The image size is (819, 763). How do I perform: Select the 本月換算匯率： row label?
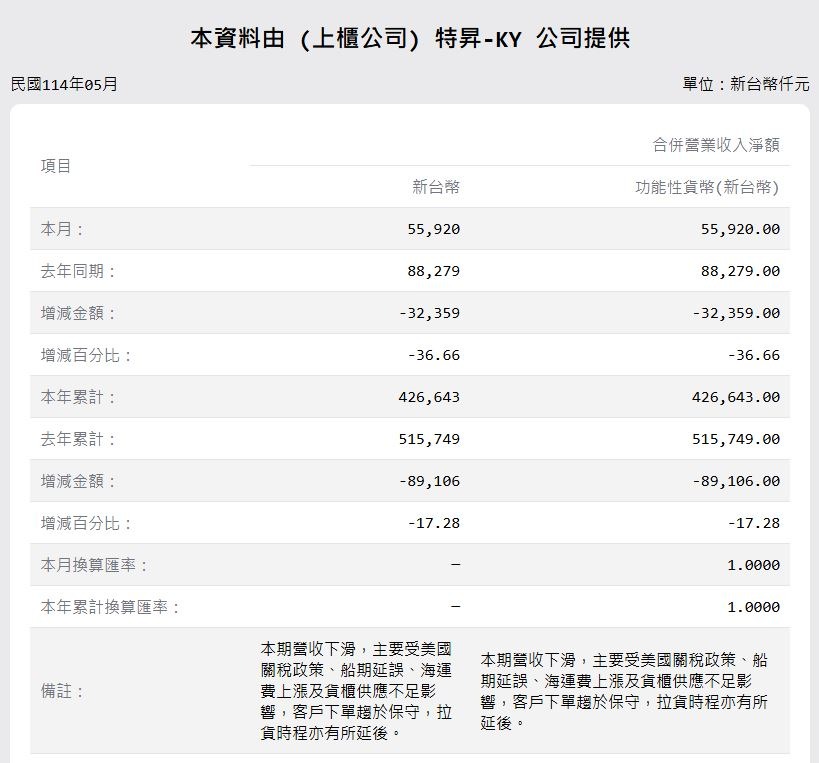94,565
